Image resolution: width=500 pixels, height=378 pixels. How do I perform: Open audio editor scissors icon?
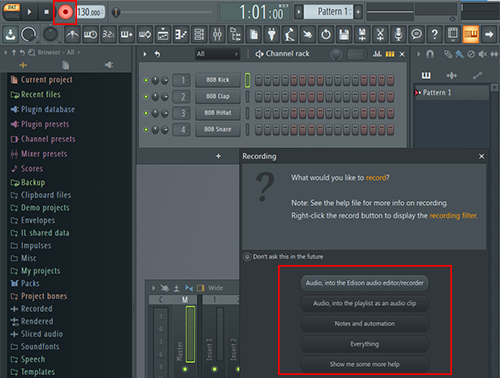pos(380,34)
